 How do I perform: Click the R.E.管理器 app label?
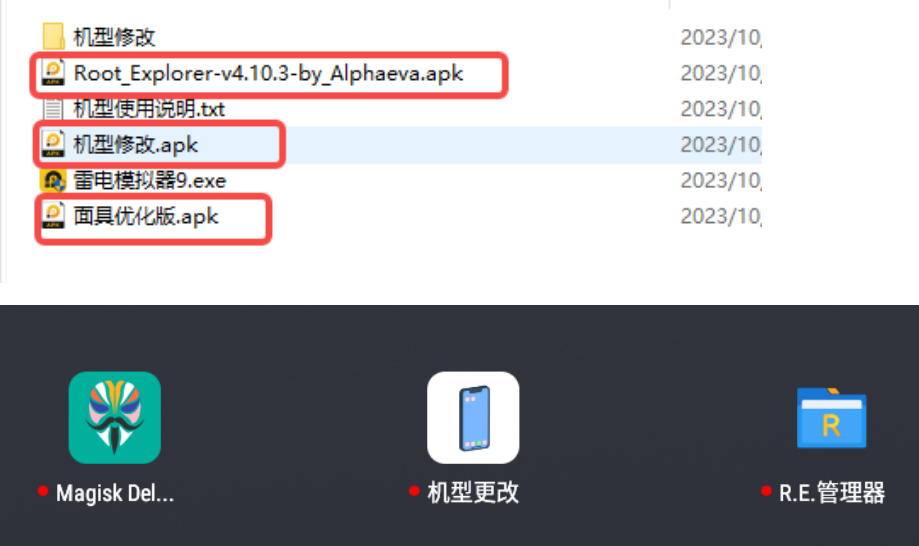pyautogui.click(x=832, y=493)
